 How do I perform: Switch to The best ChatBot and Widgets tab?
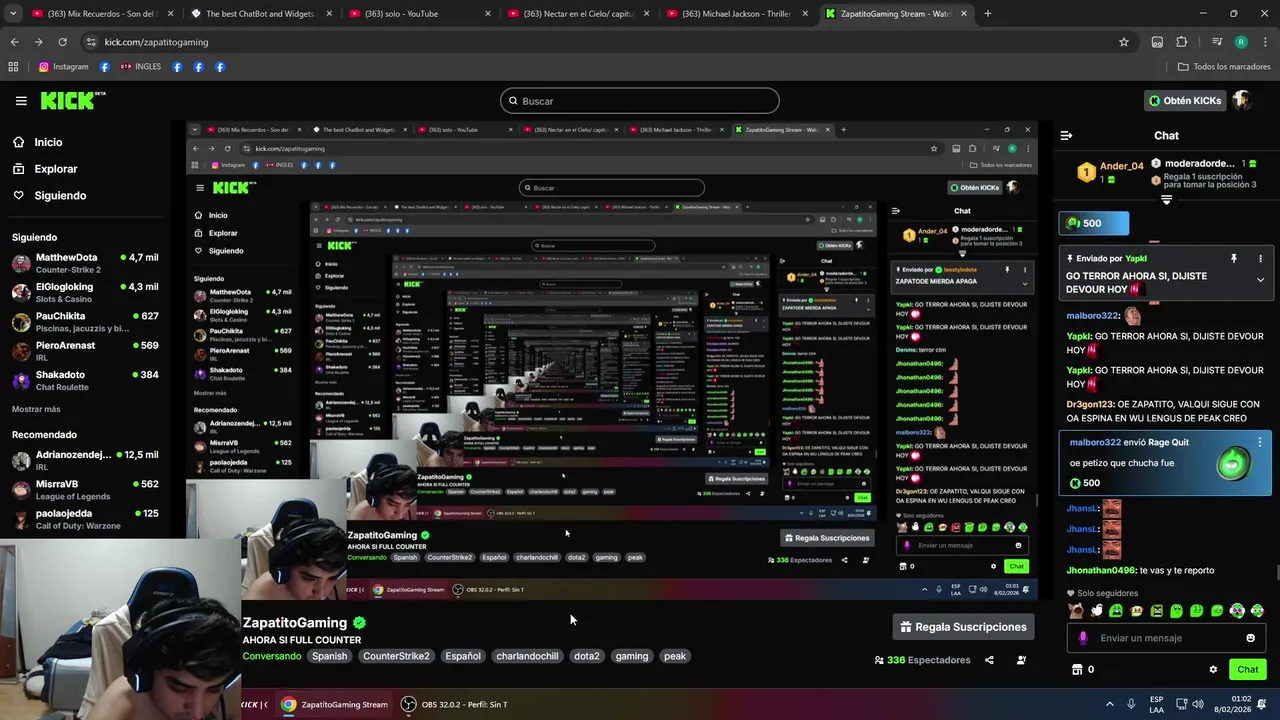(x=260, y=14)
